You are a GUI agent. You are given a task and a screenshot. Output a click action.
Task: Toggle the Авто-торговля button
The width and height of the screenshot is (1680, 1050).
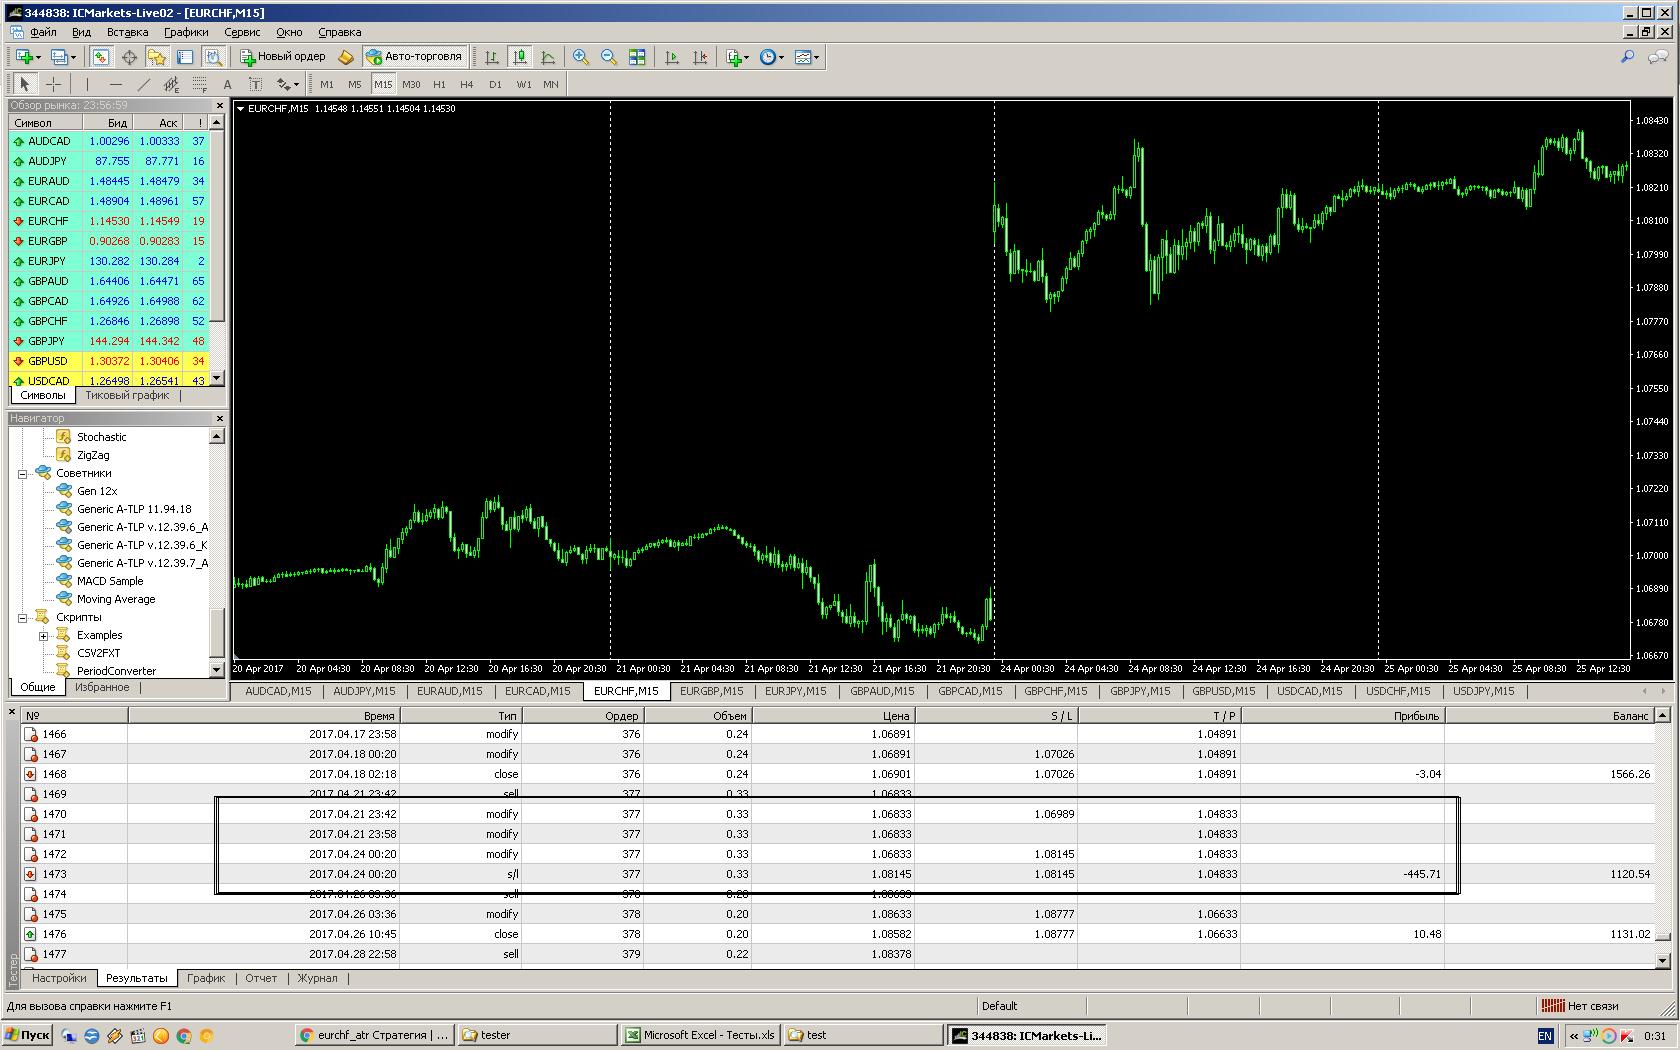pos(414,57)
